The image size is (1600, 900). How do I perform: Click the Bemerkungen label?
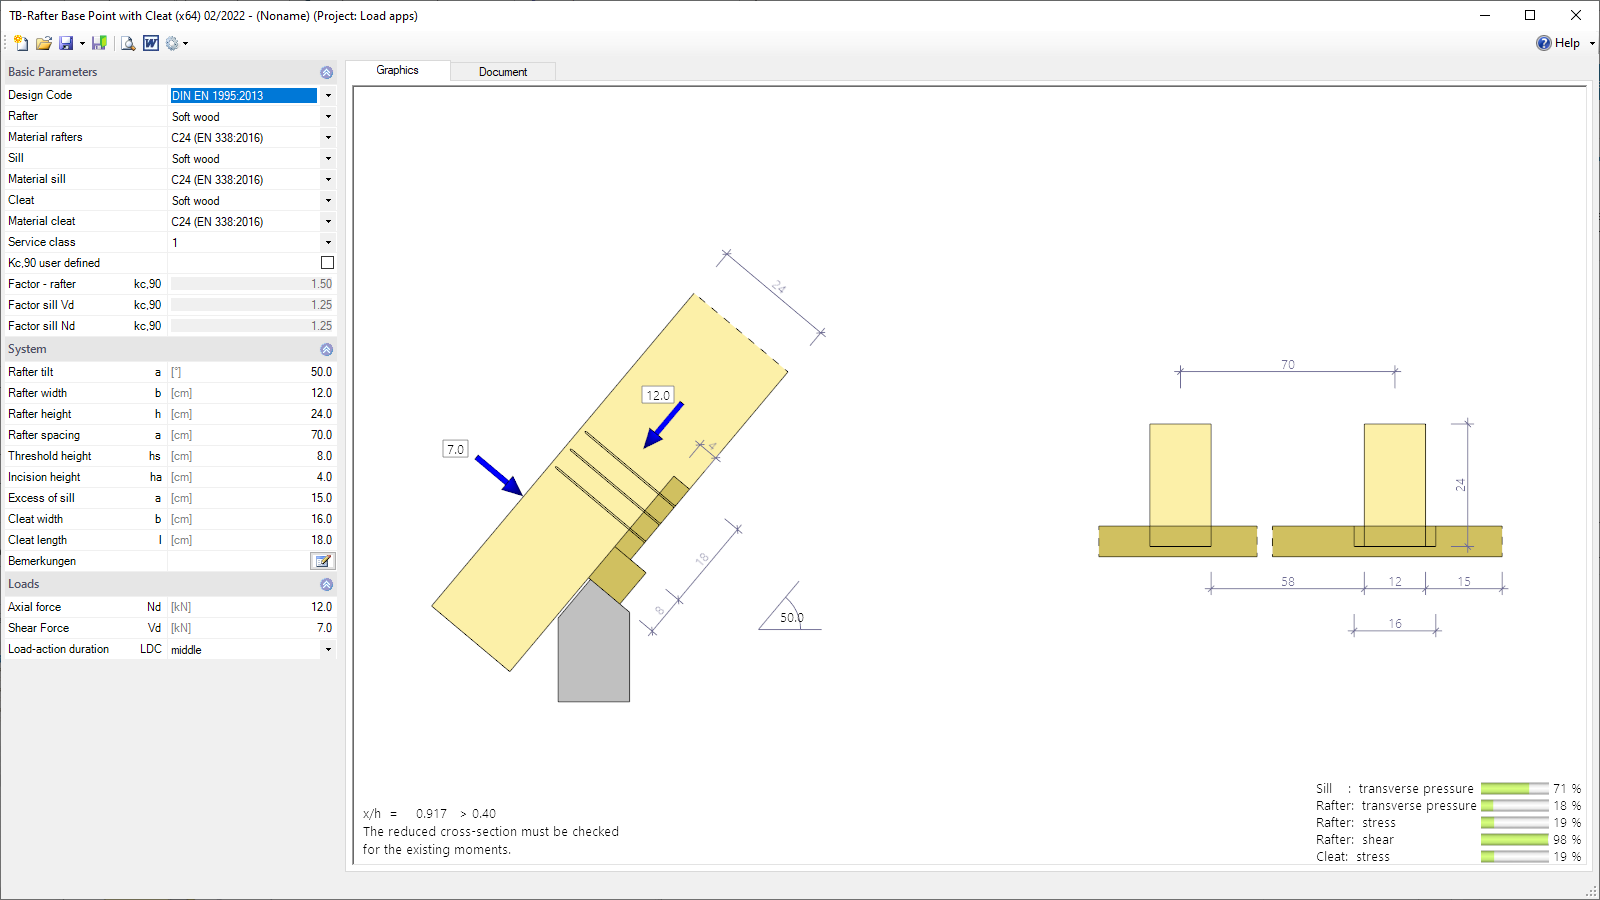(42, 561)
